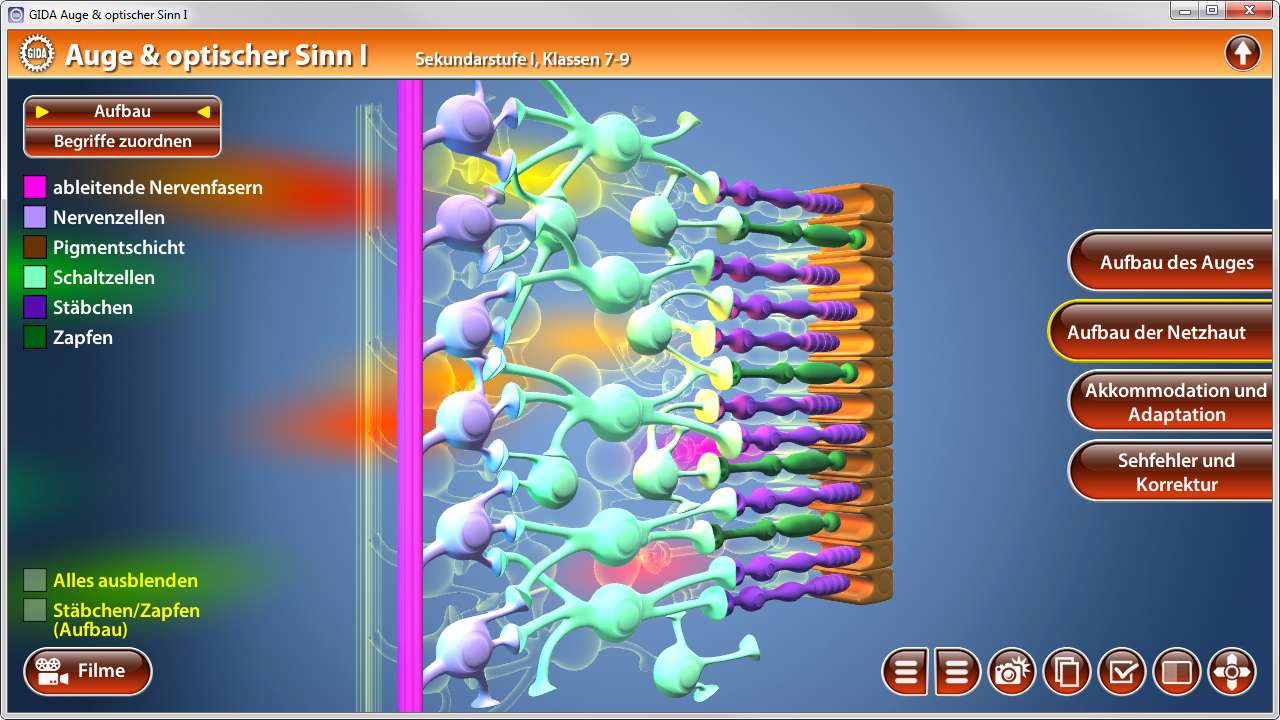Toggle the Alles ausblenden checkbox
Screen dimensions: 1280x720
pyautogui.click(x=35, y=581)
